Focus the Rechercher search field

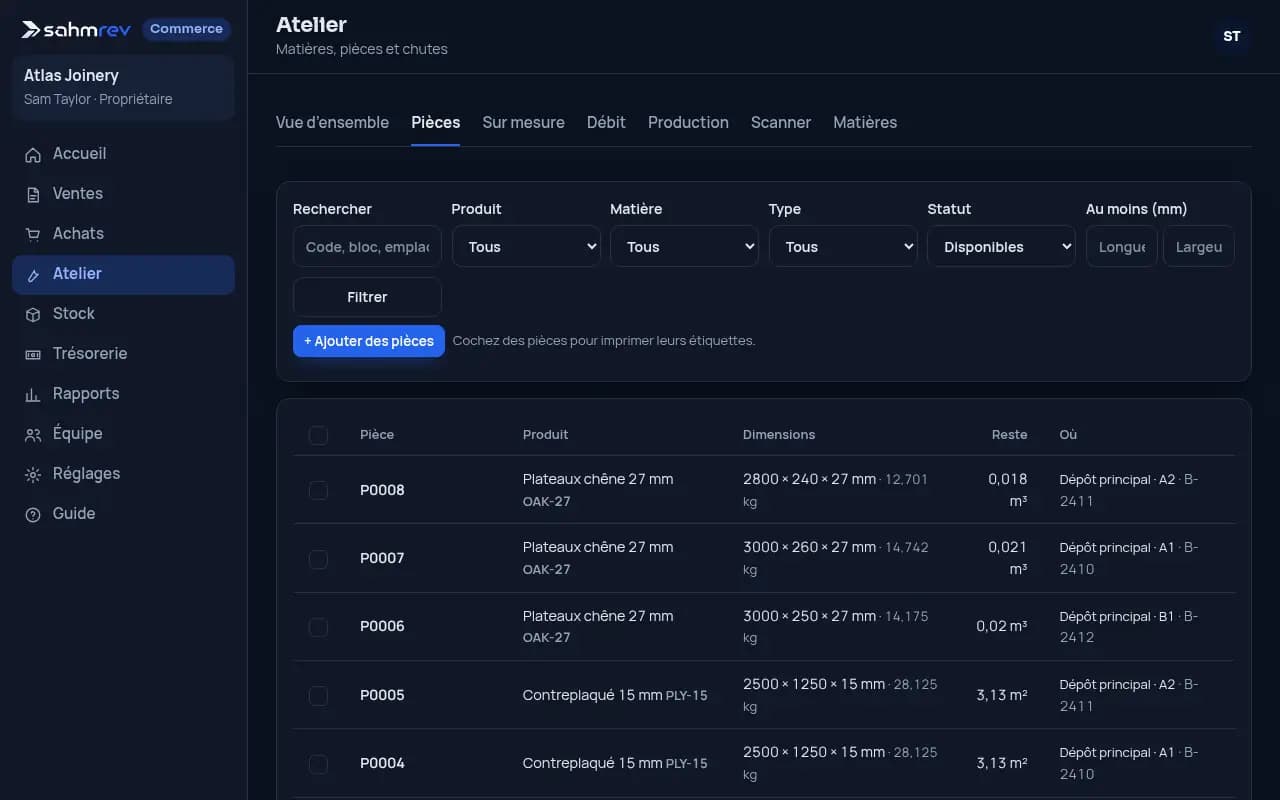[x=367, y=247]
